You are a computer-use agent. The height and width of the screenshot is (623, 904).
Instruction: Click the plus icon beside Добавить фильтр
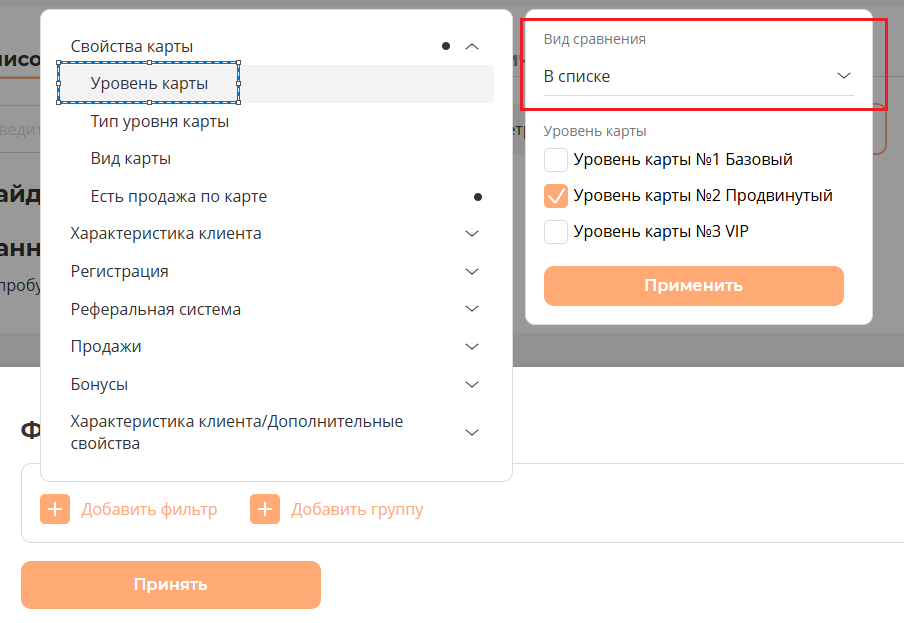pyautogui.click(x=55, y=509)
